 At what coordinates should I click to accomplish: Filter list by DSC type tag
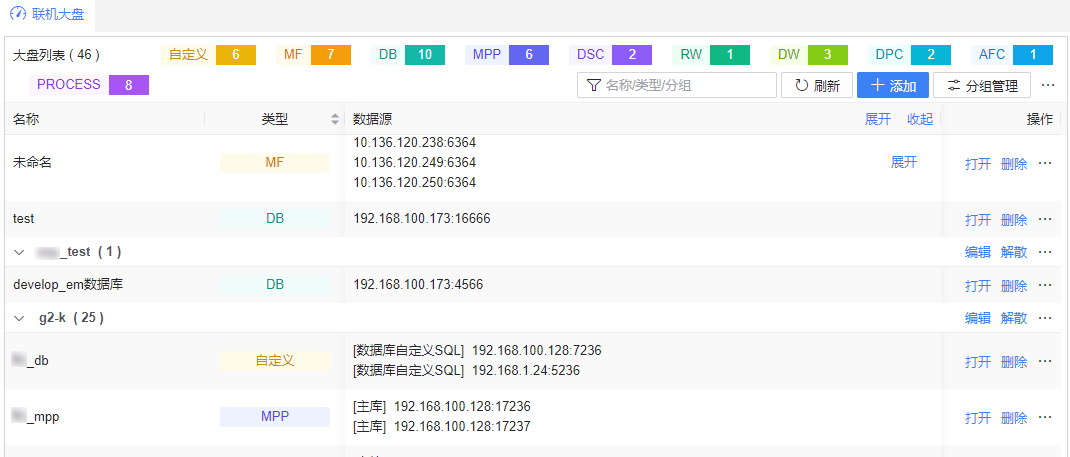click(x=610, y=55)
